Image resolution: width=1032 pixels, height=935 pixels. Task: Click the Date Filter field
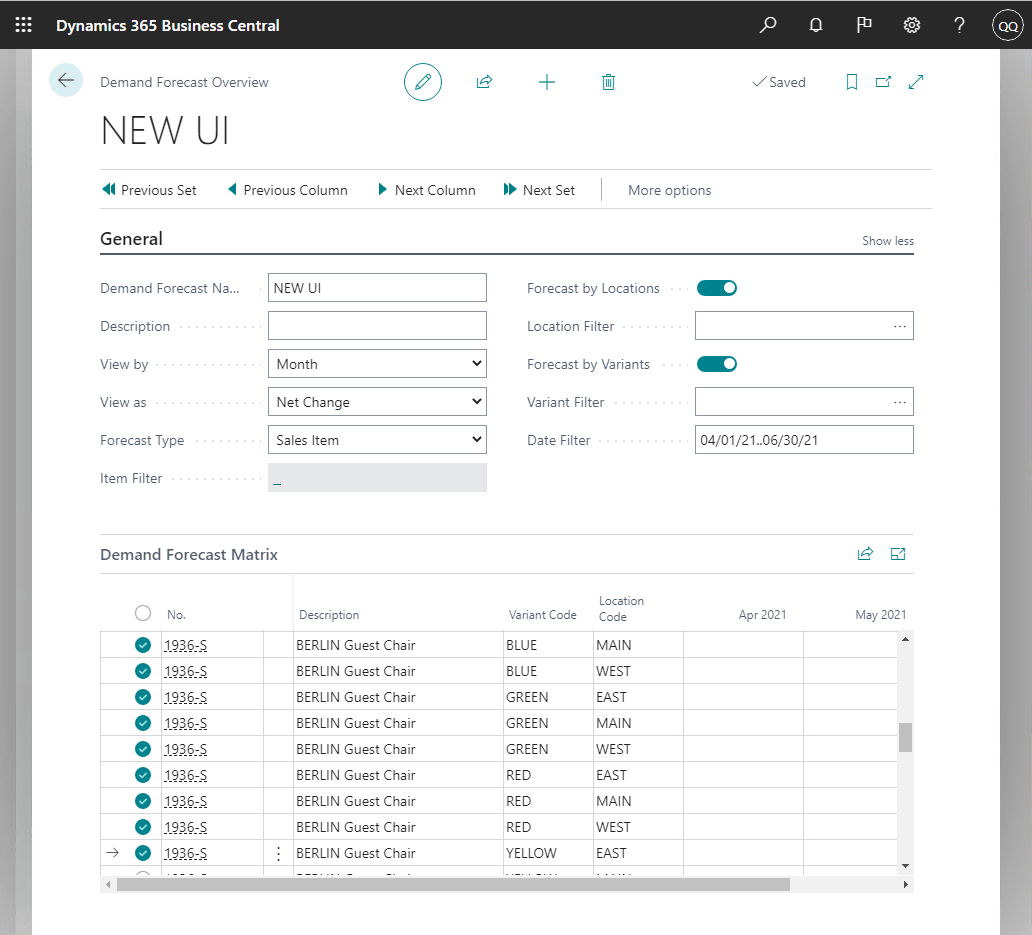[804, 440]
